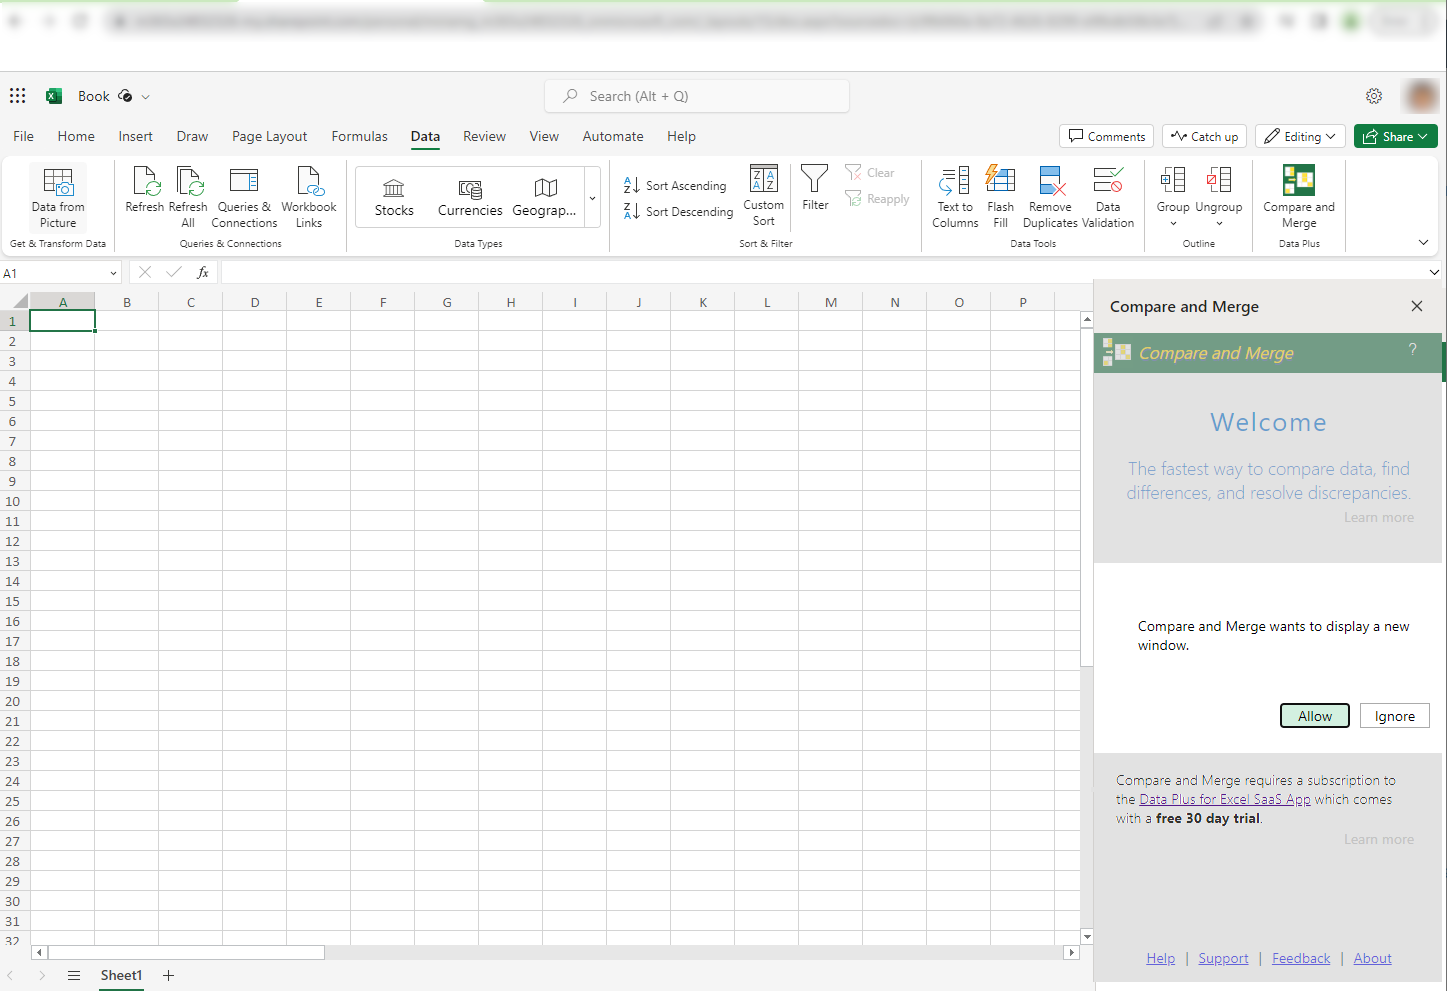Collapse the ribbon with the chevron
Image resolution: width=1447 pixels, height=991 pixels.
pyautogui.click(x=1423, y=243)
